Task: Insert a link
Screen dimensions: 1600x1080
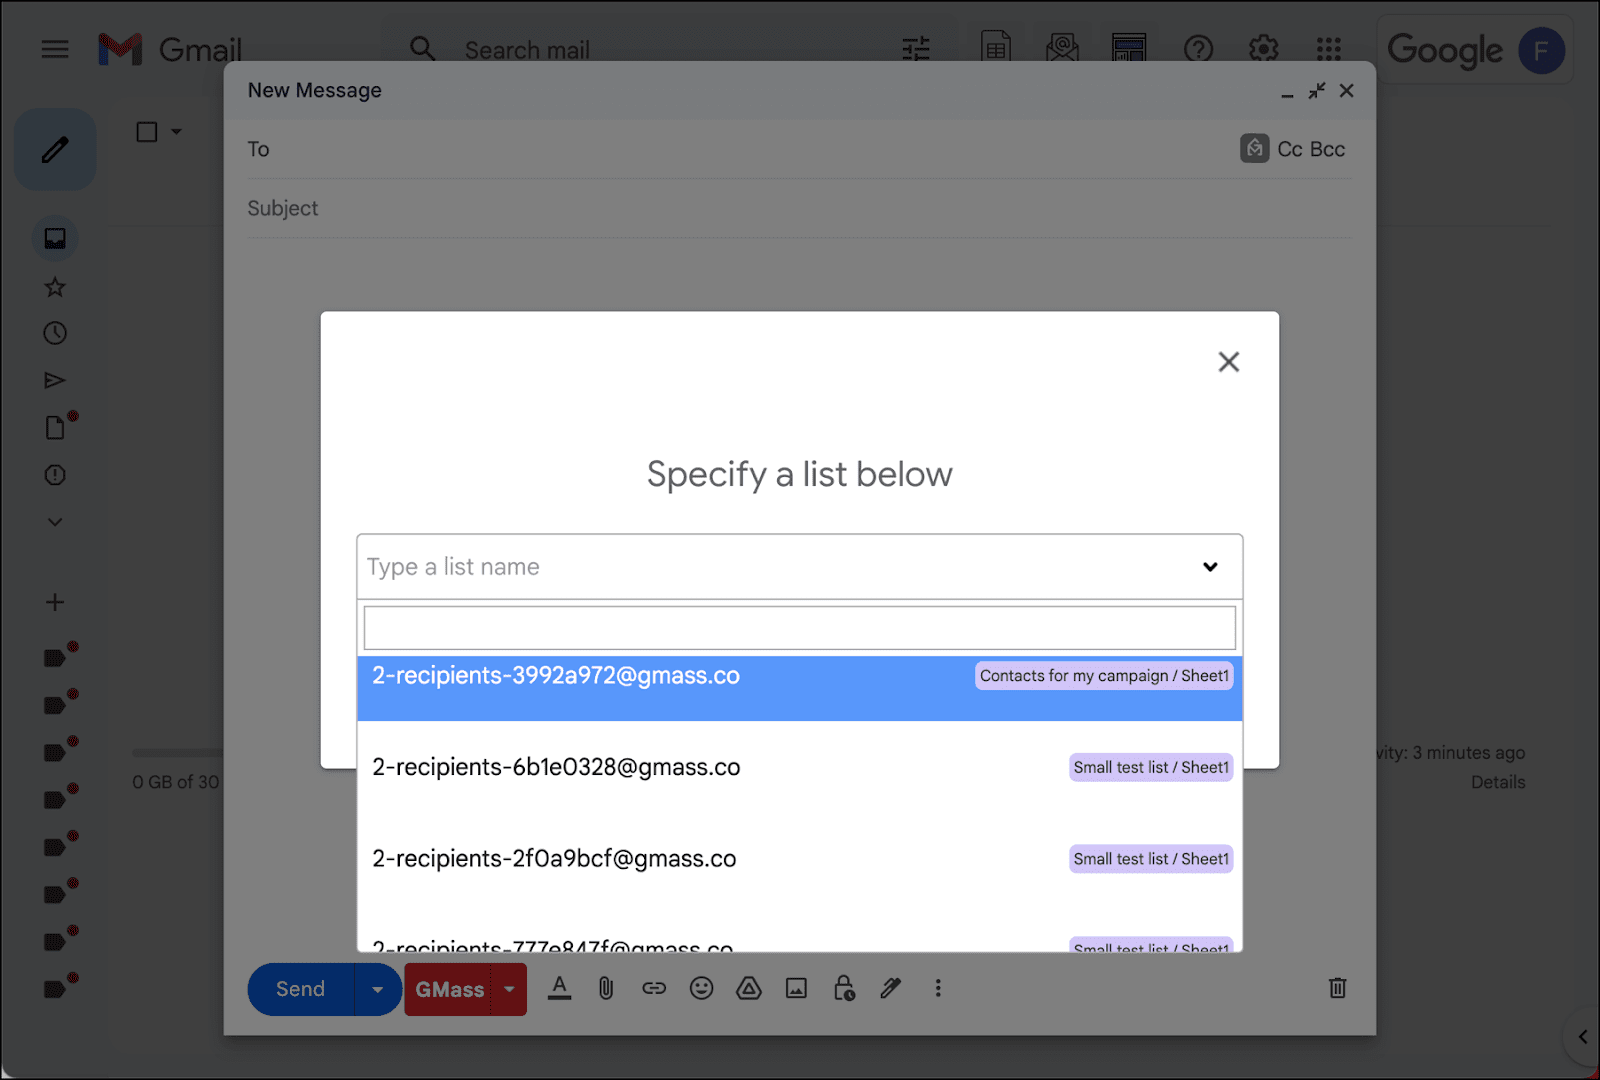Action: pyautogui.click(x=654, y=988)
